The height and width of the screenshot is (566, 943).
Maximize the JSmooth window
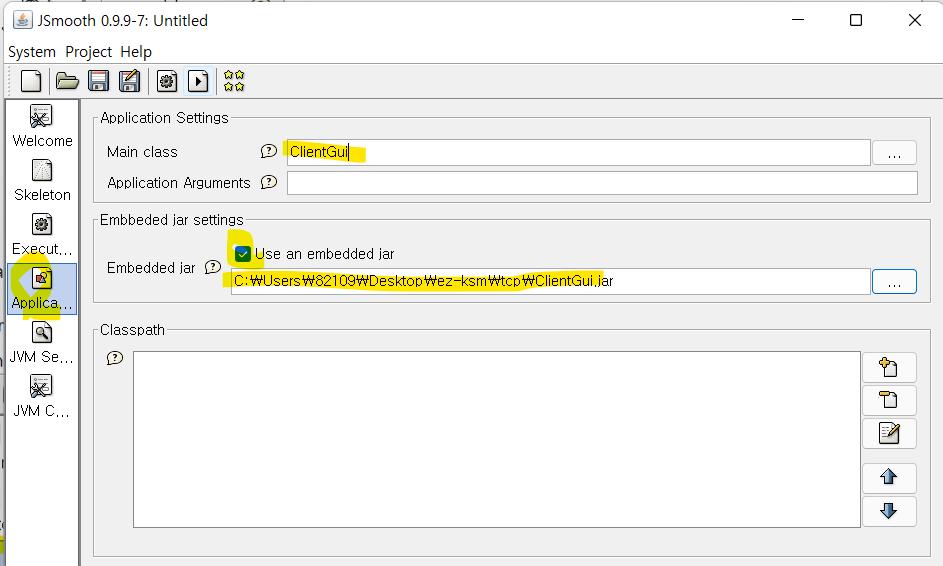[x=856, y=20]
